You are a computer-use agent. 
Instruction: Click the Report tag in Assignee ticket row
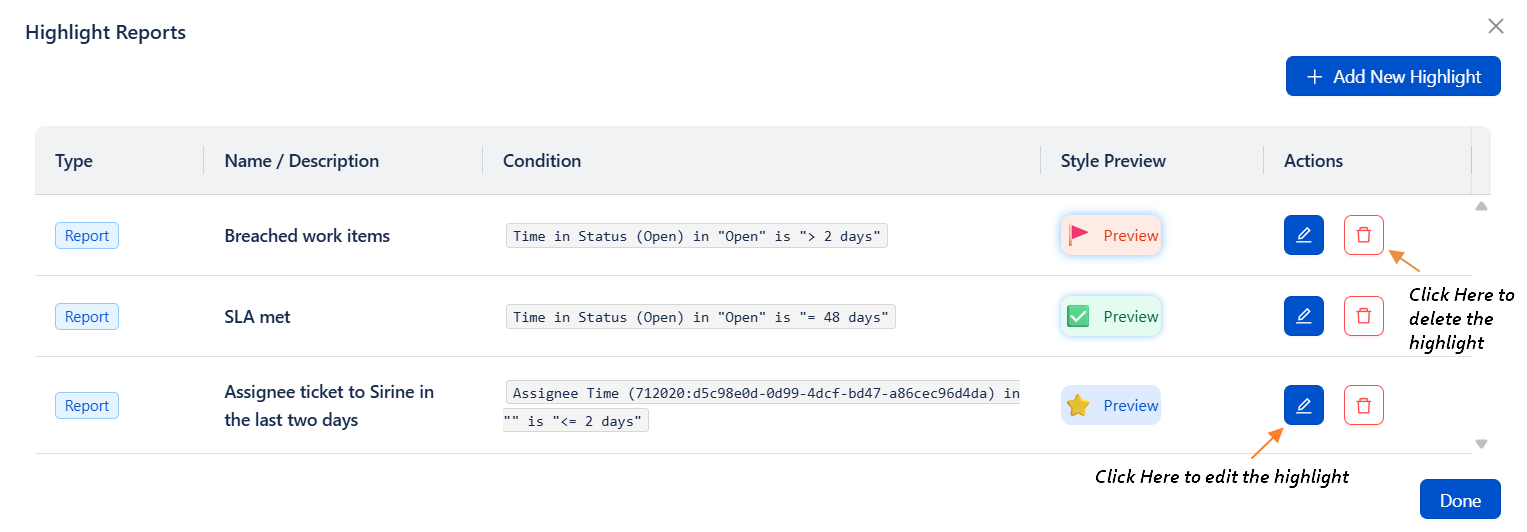tap(87, 406)
